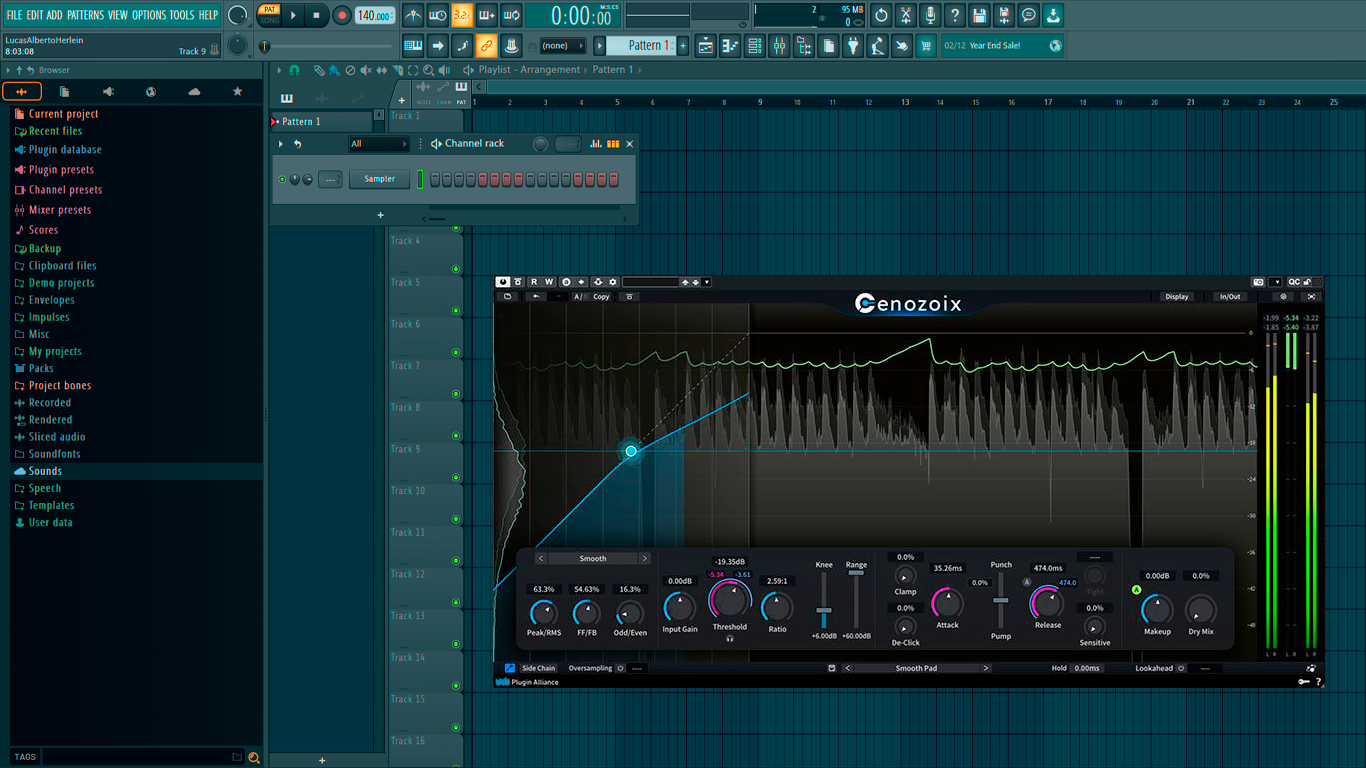Click the Knee slider
This screenshot has width=1366, height=768.
tap(824, 601)
